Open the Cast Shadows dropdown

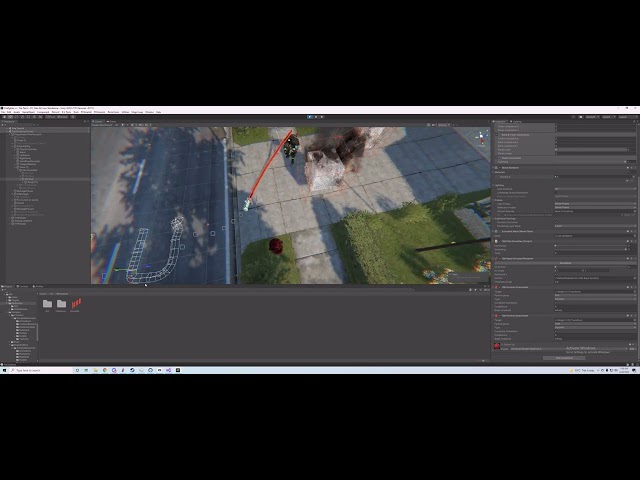click(x=596, y=189)
